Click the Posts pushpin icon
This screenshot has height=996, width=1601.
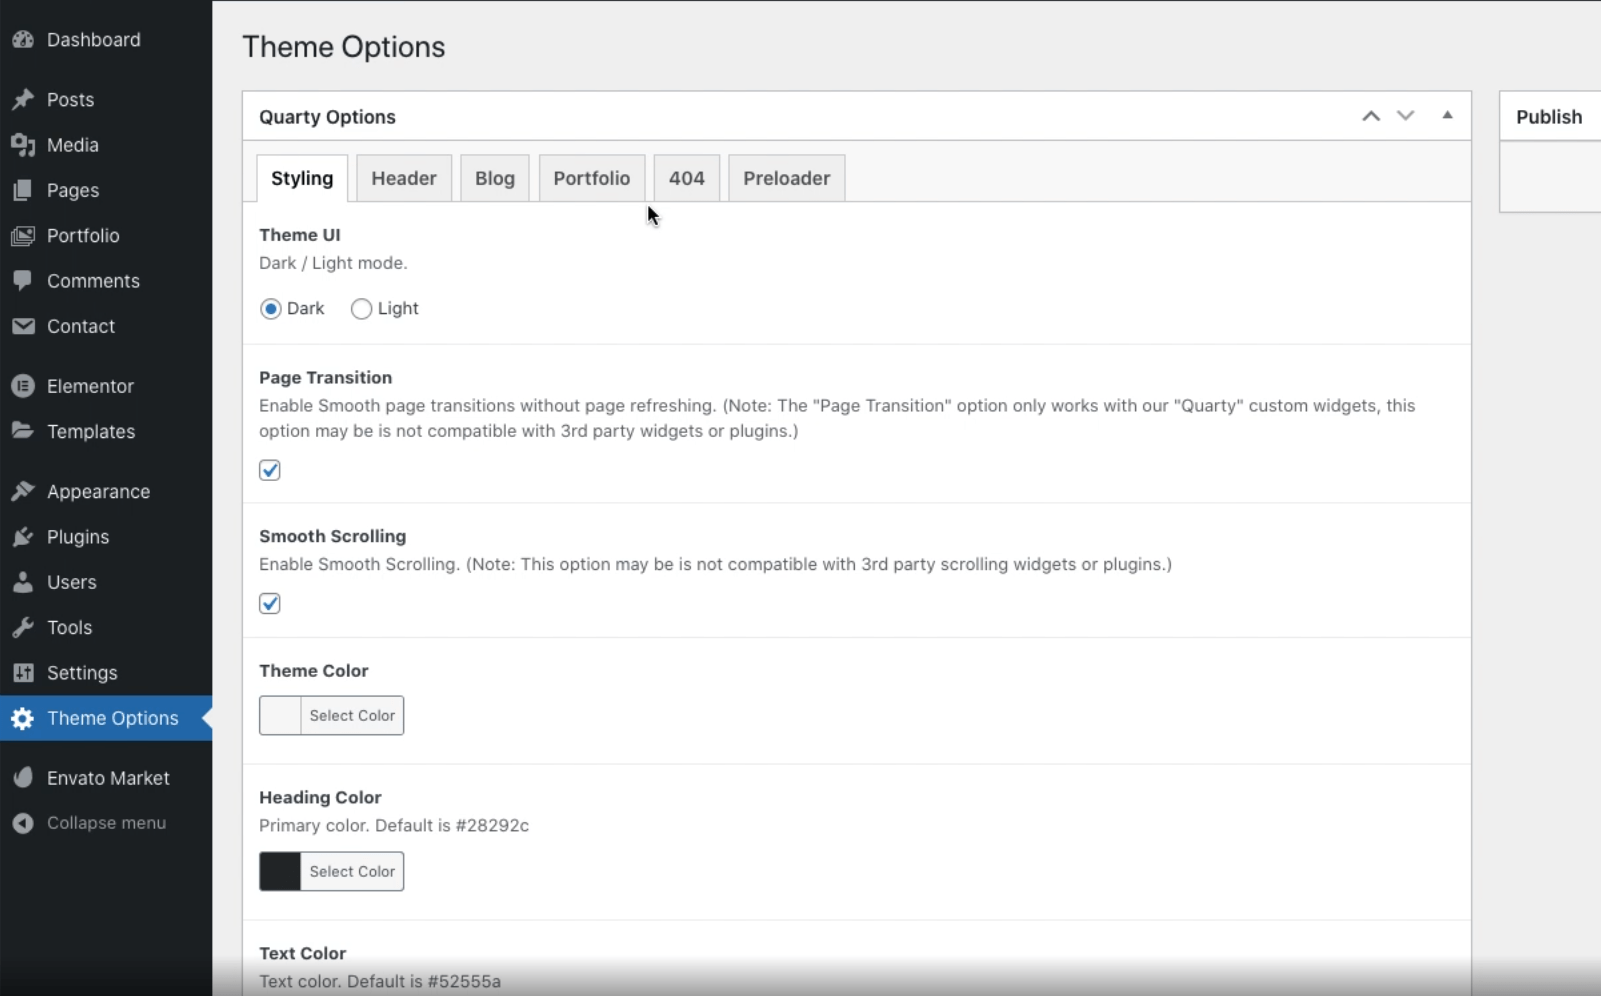pos(23,100)
